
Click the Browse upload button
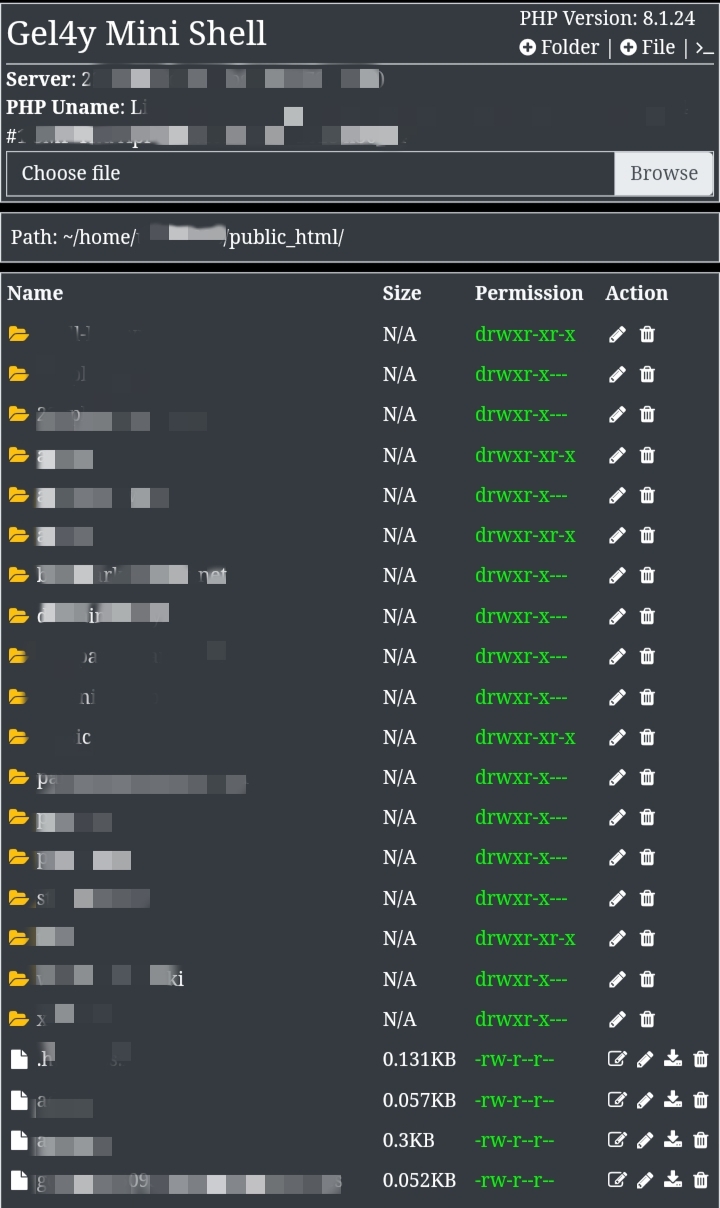(663, 173)
